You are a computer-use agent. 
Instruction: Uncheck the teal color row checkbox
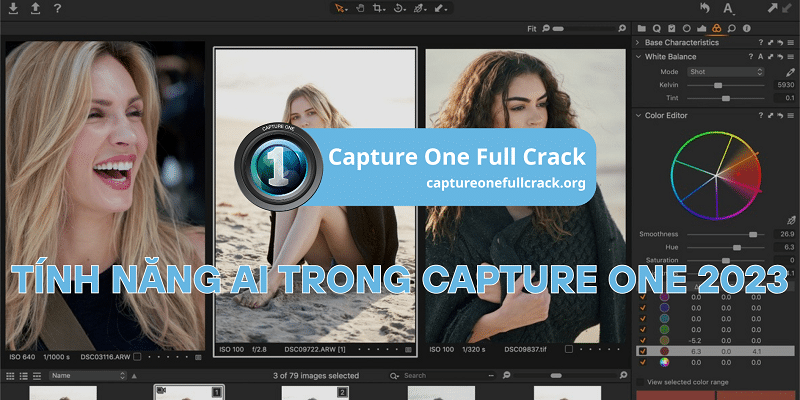pyautogui.click(x=643, y=318)
